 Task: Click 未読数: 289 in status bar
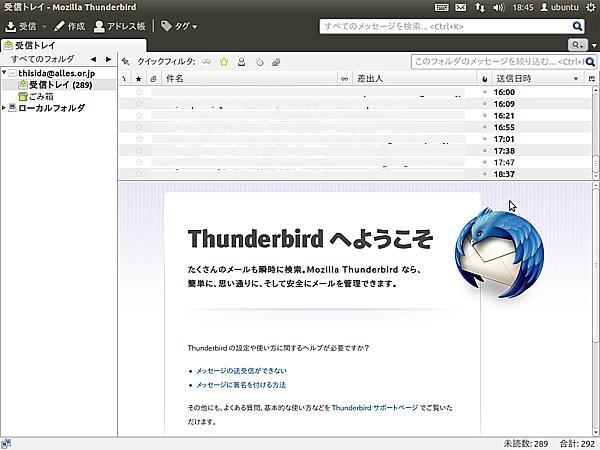point(526,444)
